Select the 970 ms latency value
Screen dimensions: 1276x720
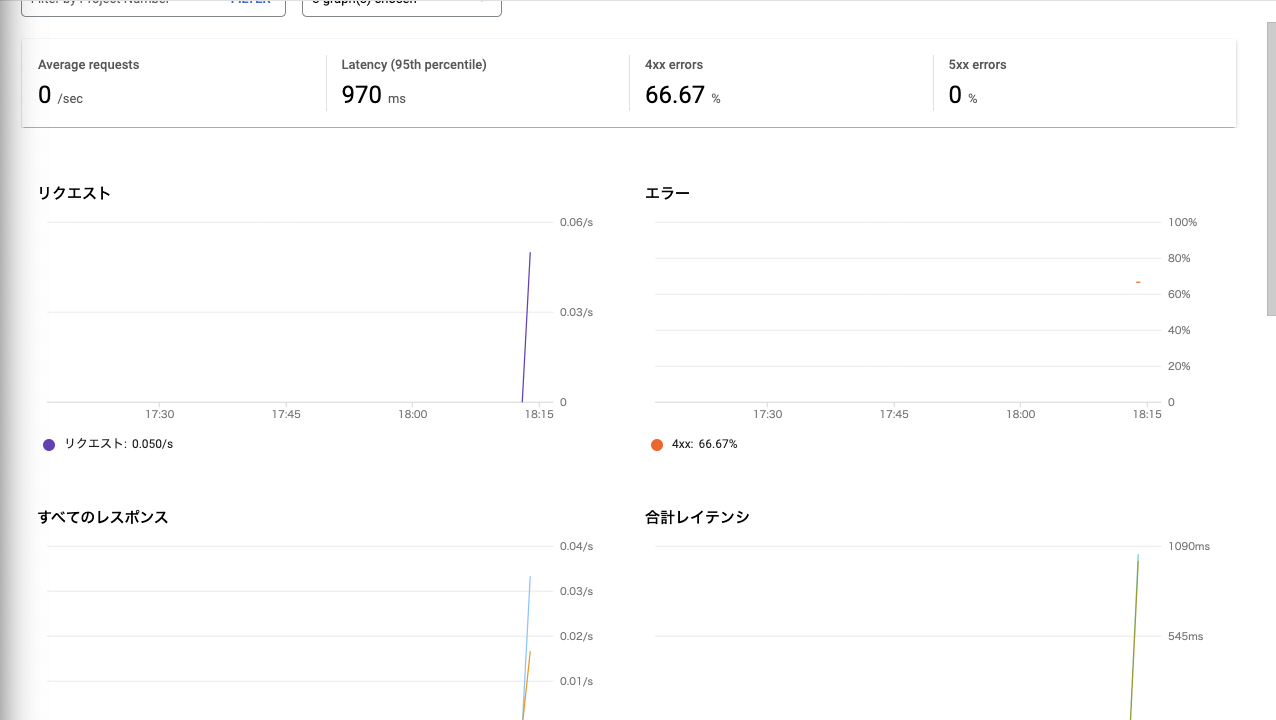pos(373,95)
